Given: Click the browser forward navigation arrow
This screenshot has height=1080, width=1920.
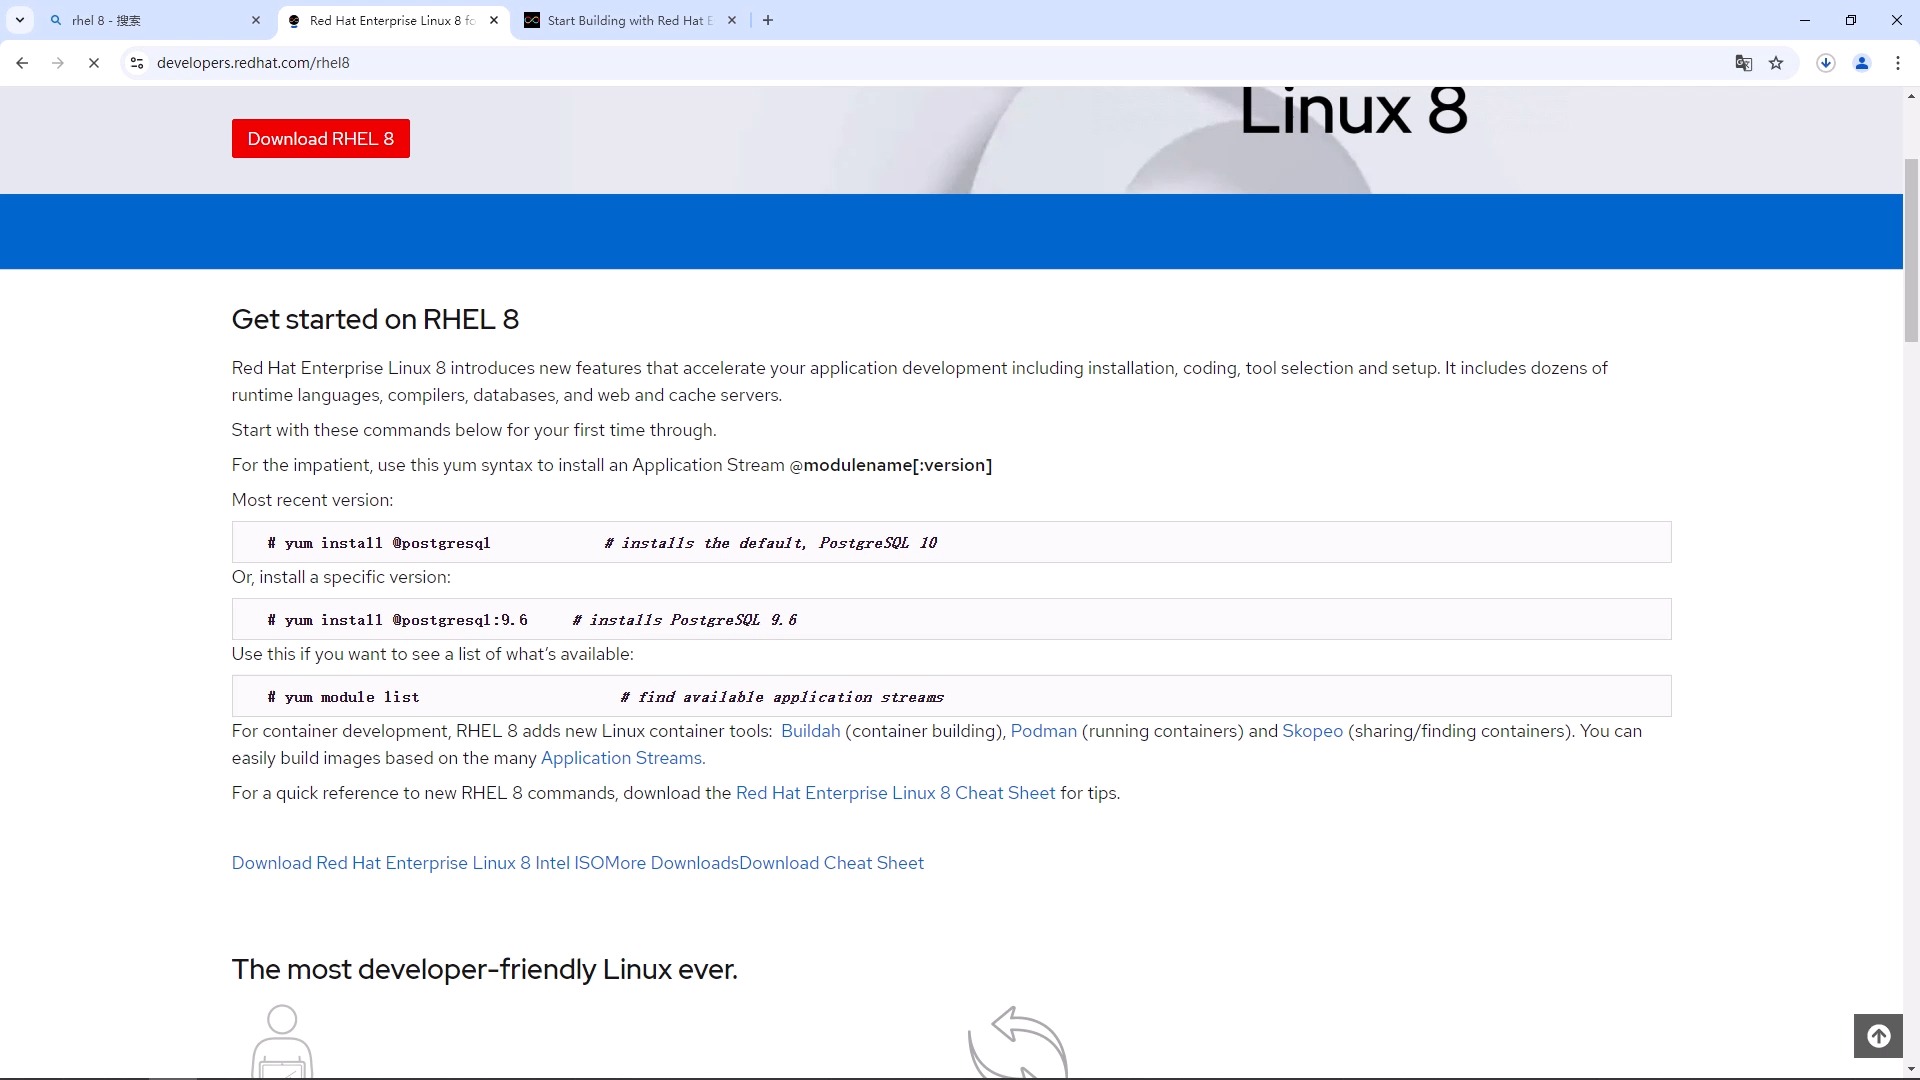Looking at the screenshot, I should 58,62.
